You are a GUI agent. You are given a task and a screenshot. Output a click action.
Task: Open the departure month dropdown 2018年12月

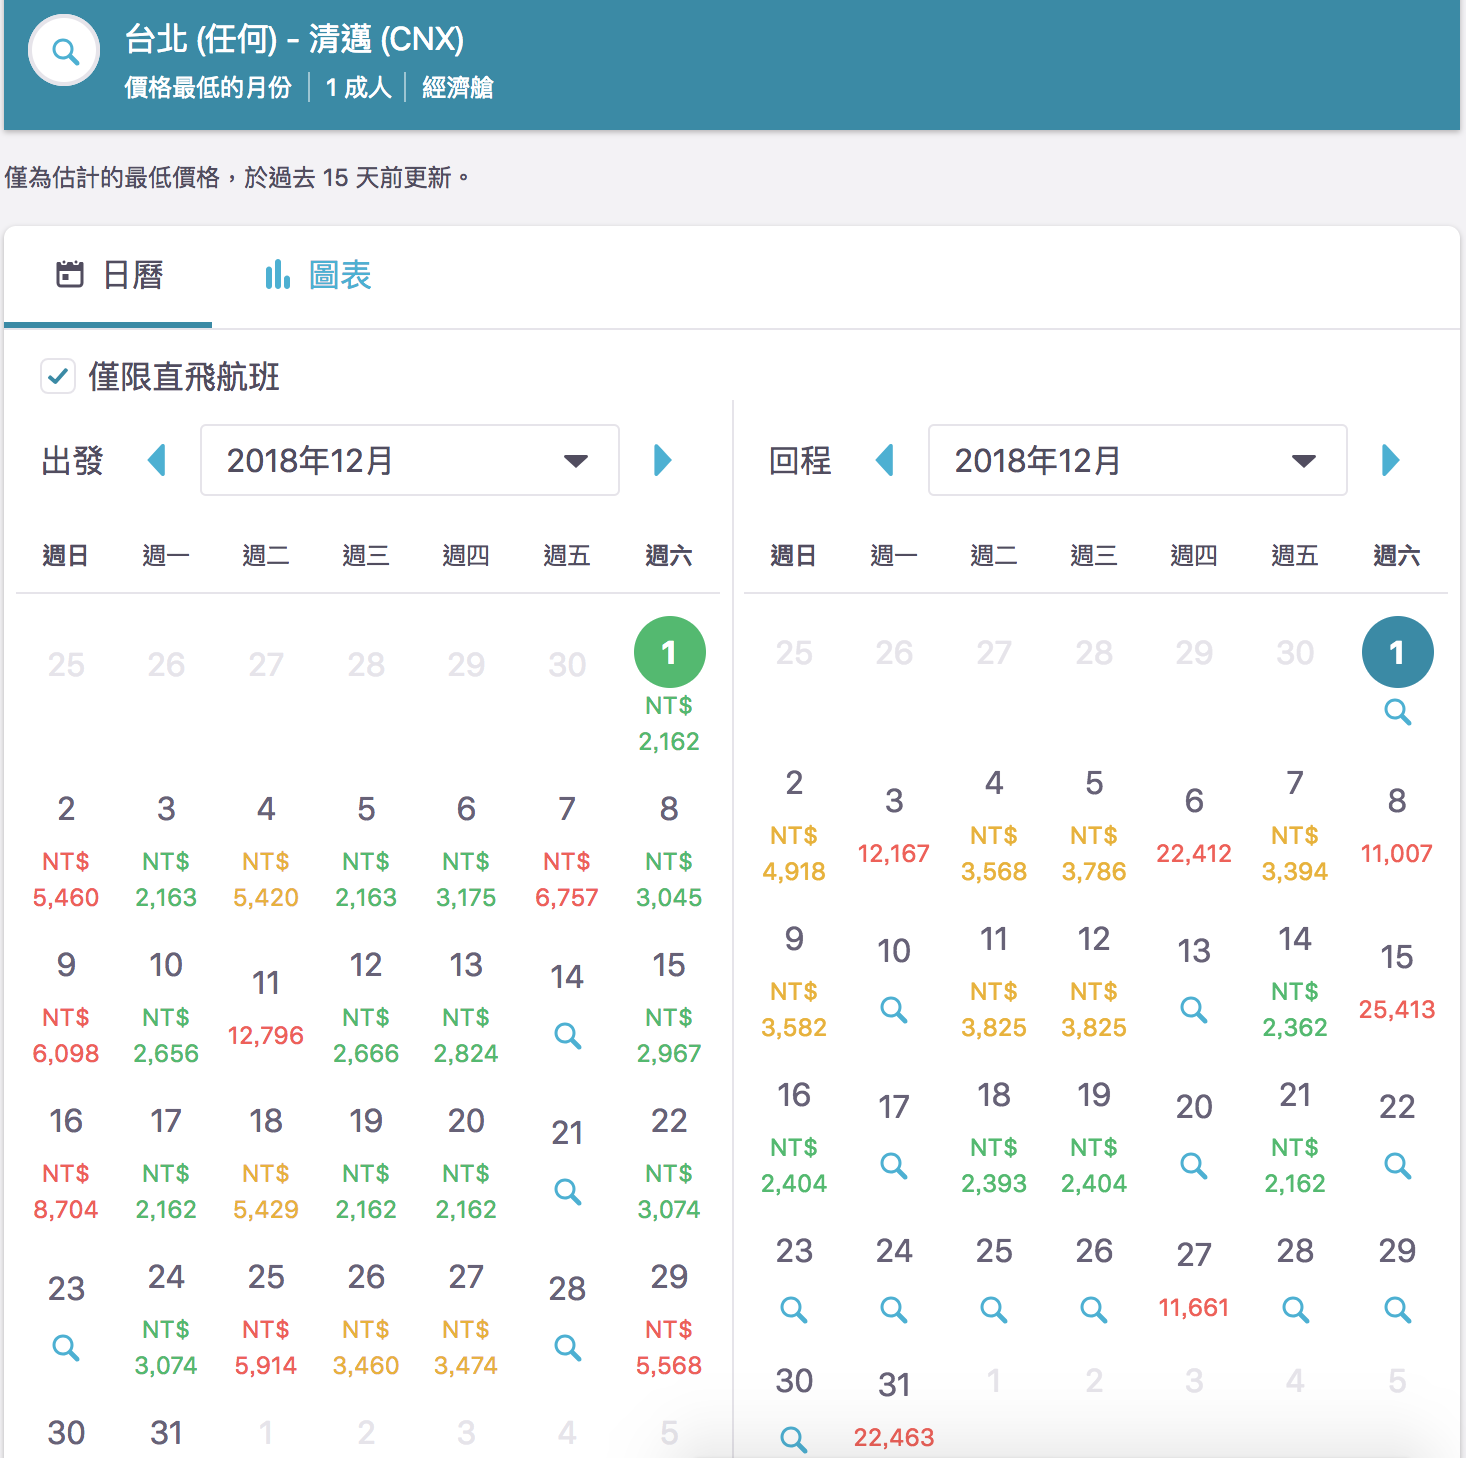coord(409,460)
